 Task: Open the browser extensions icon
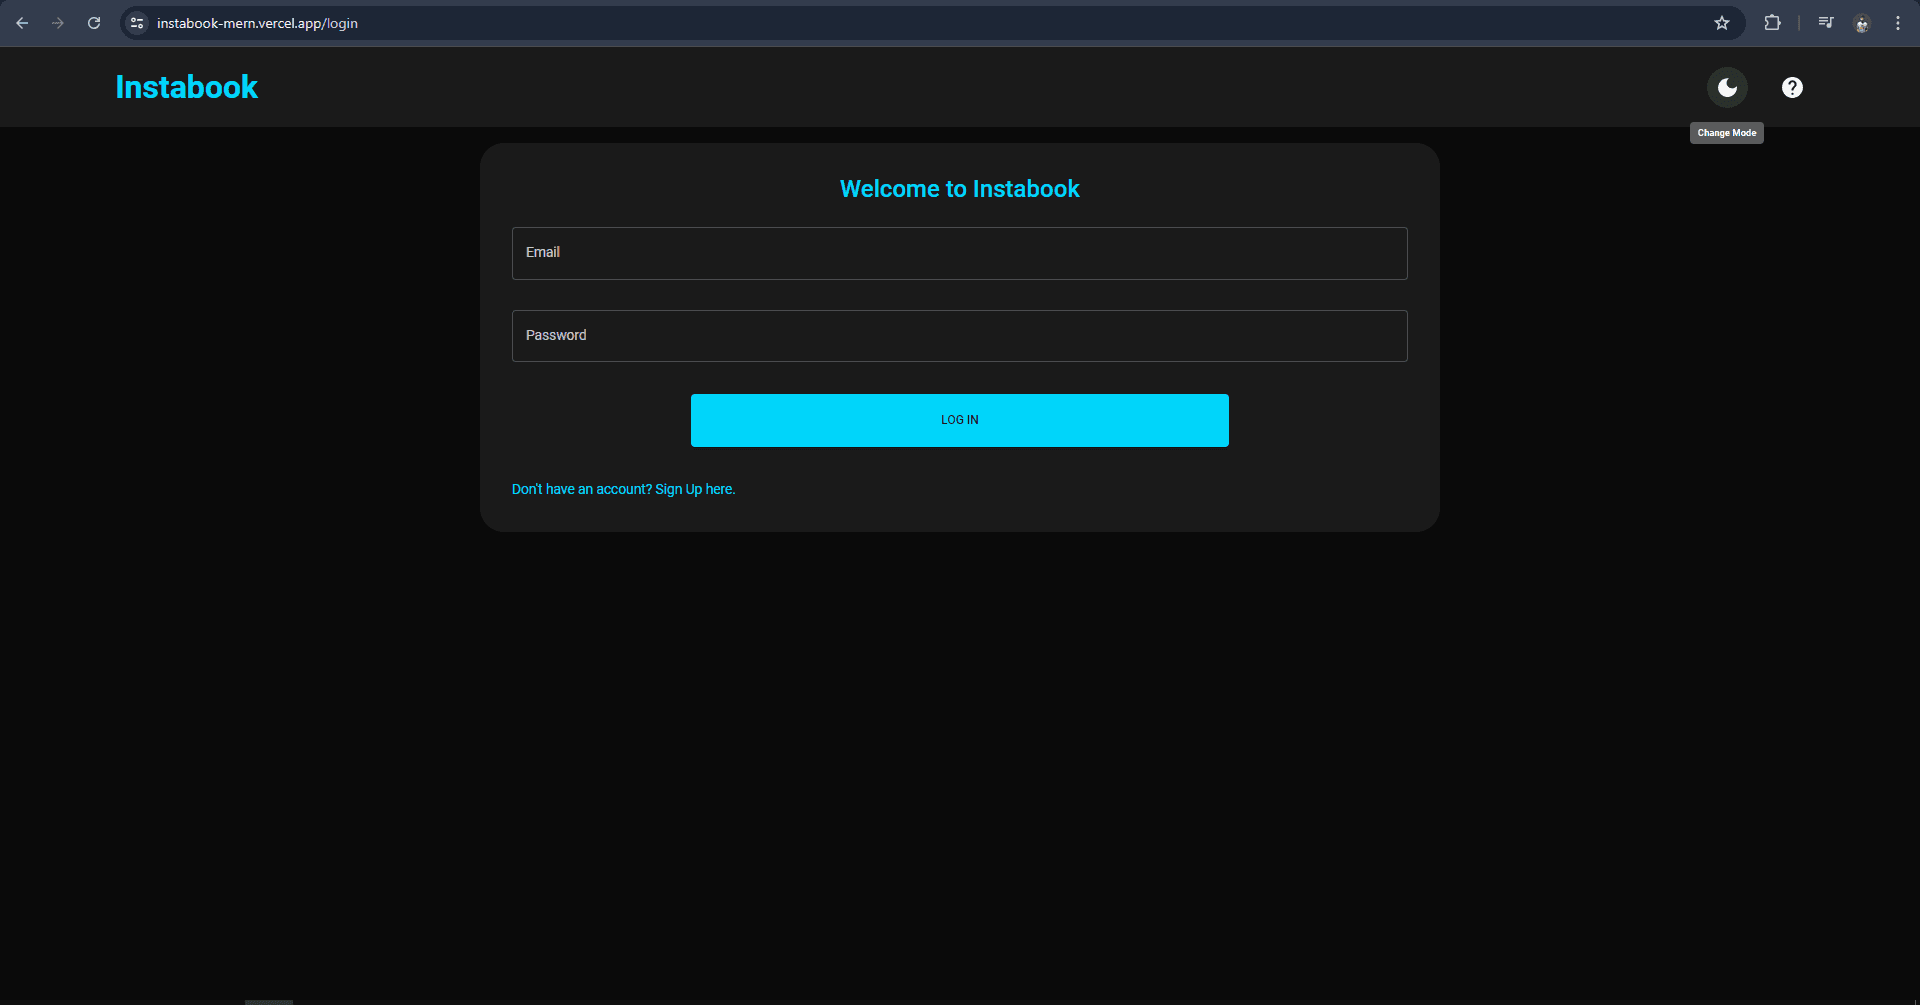[1773, 22]
